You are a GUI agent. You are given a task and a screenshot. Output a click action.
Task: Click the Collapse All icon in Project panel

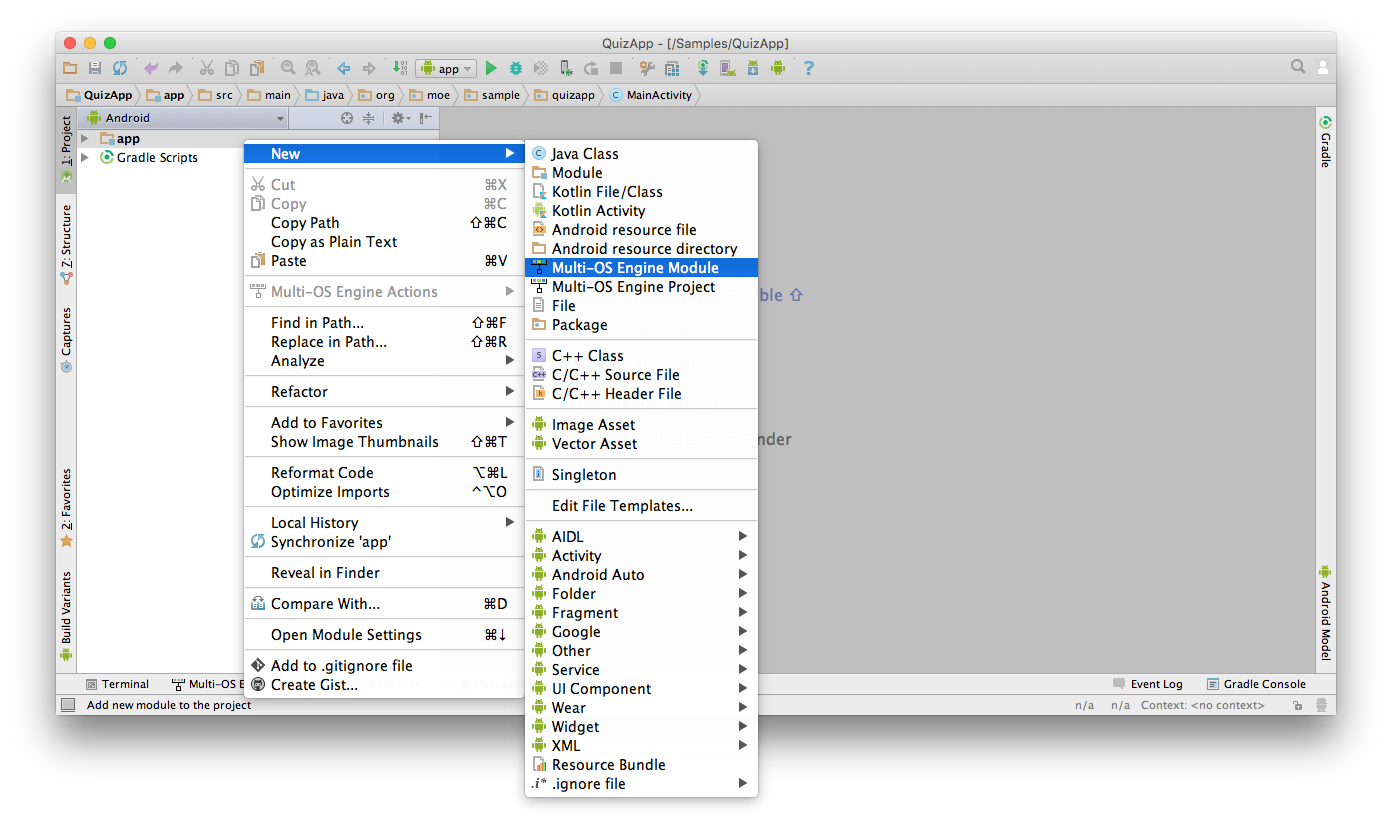pyautogui.click(x=368, y=118)
